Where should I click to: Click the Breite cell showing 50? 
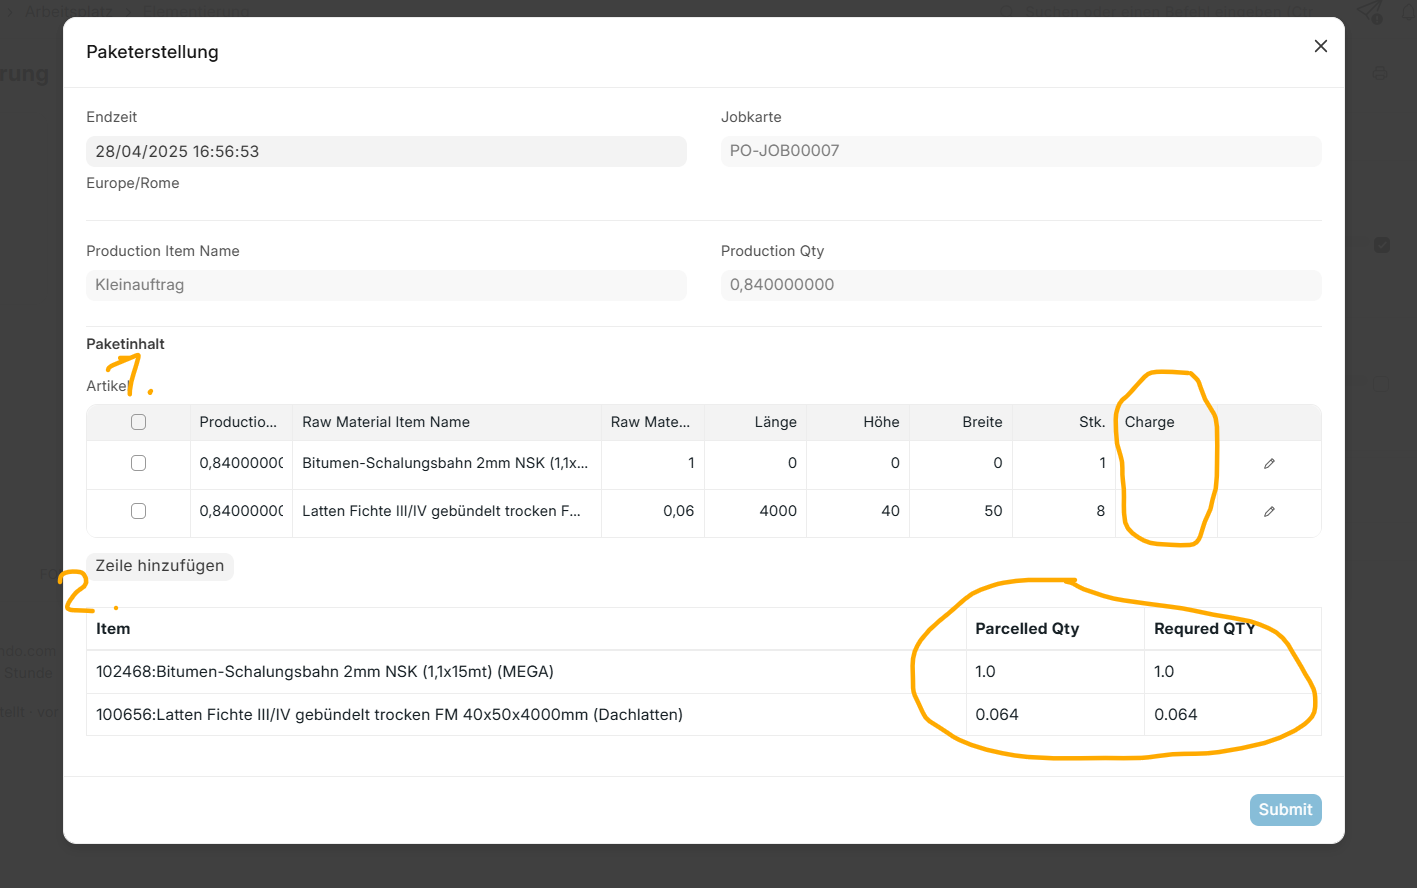961,511
